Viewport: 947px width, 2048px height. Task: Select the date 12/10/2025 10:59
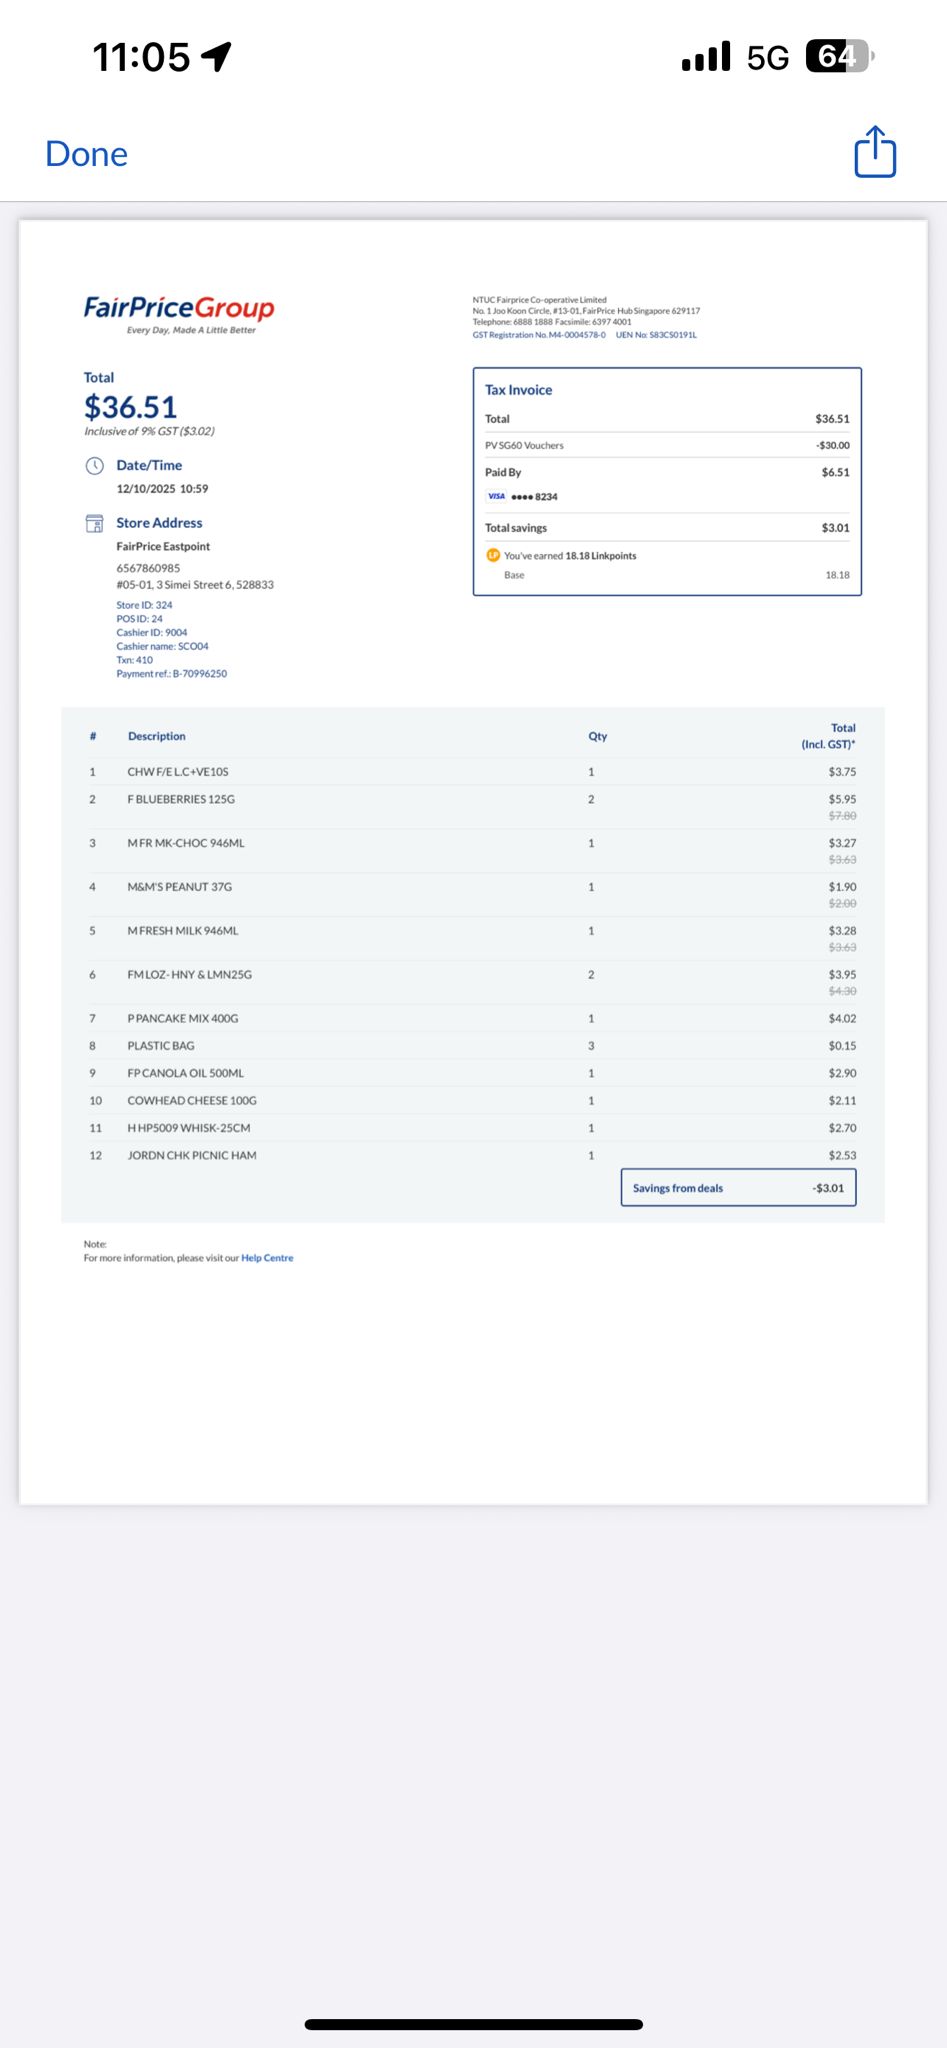[162, 489]
